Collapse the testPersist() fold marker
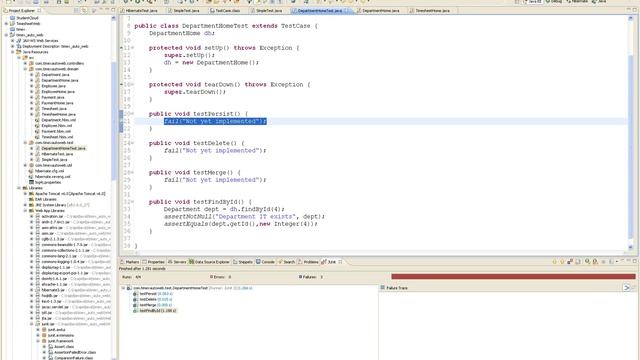 click(132, 114)
